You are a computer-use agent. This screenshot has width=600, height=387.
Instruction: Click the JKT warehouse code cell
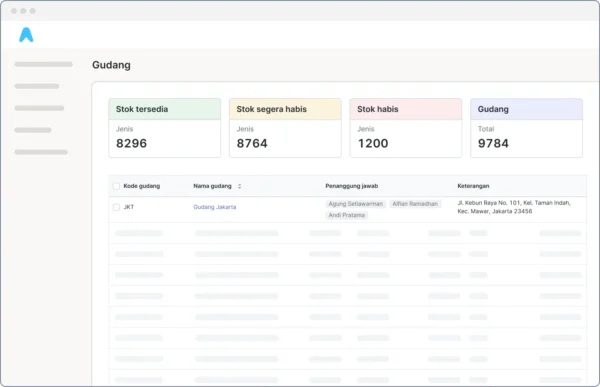(129, 207)
